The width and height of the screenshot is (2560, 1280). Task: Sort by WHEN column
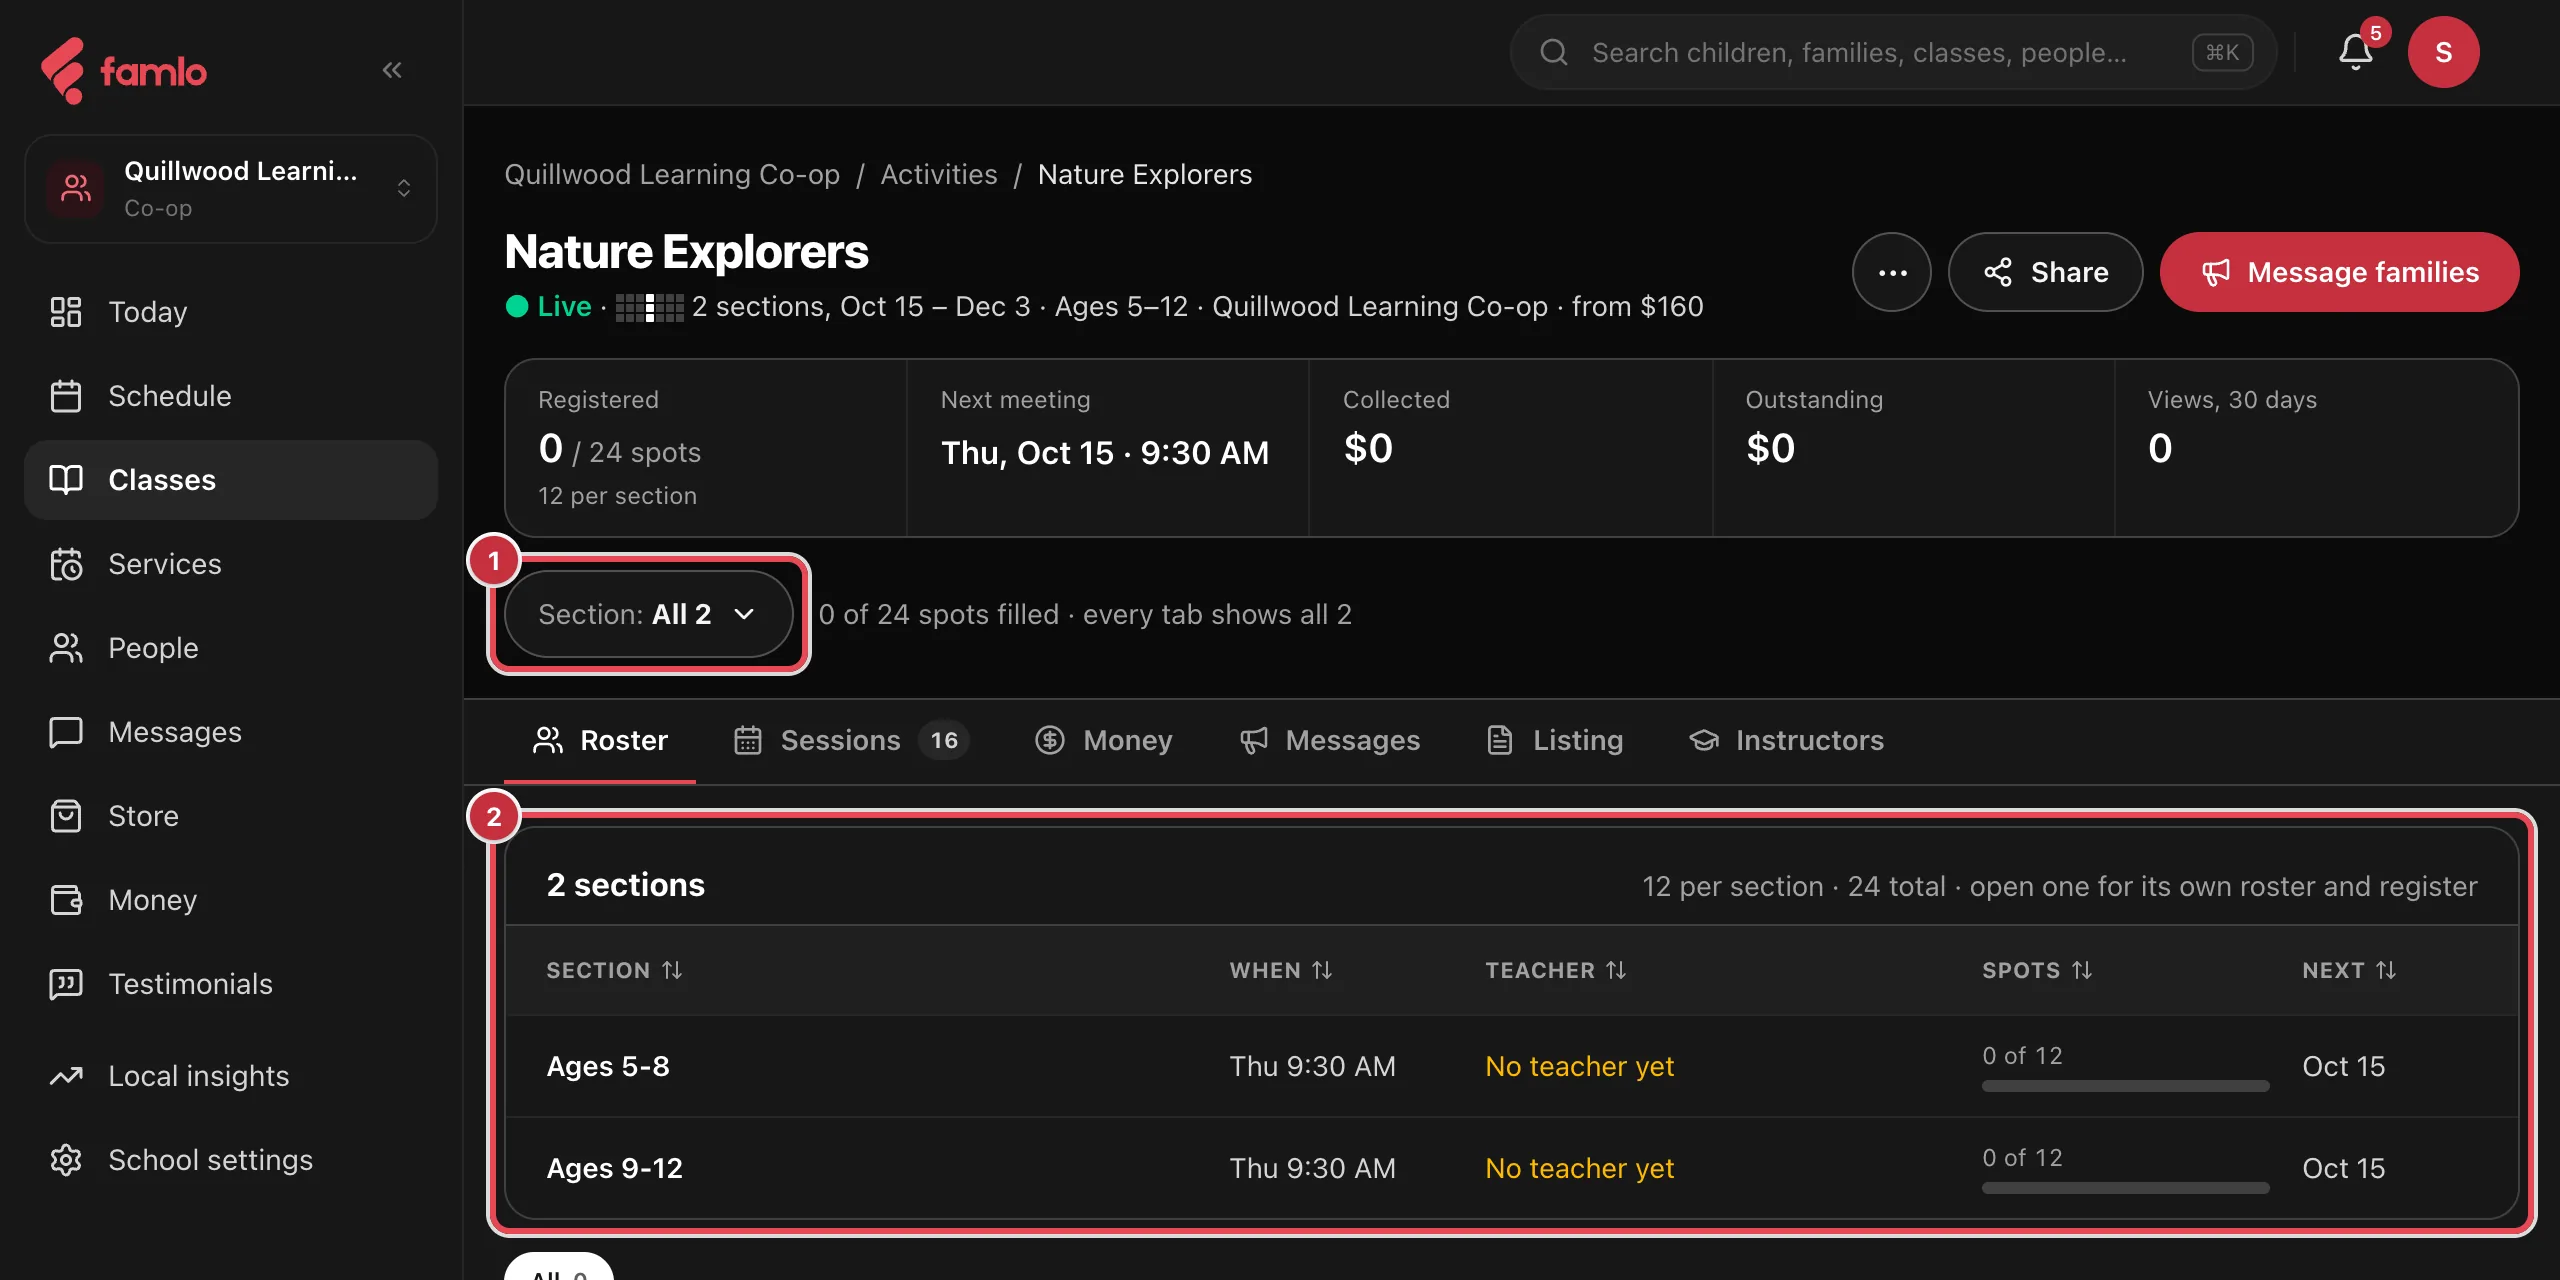coord(1281,970)
